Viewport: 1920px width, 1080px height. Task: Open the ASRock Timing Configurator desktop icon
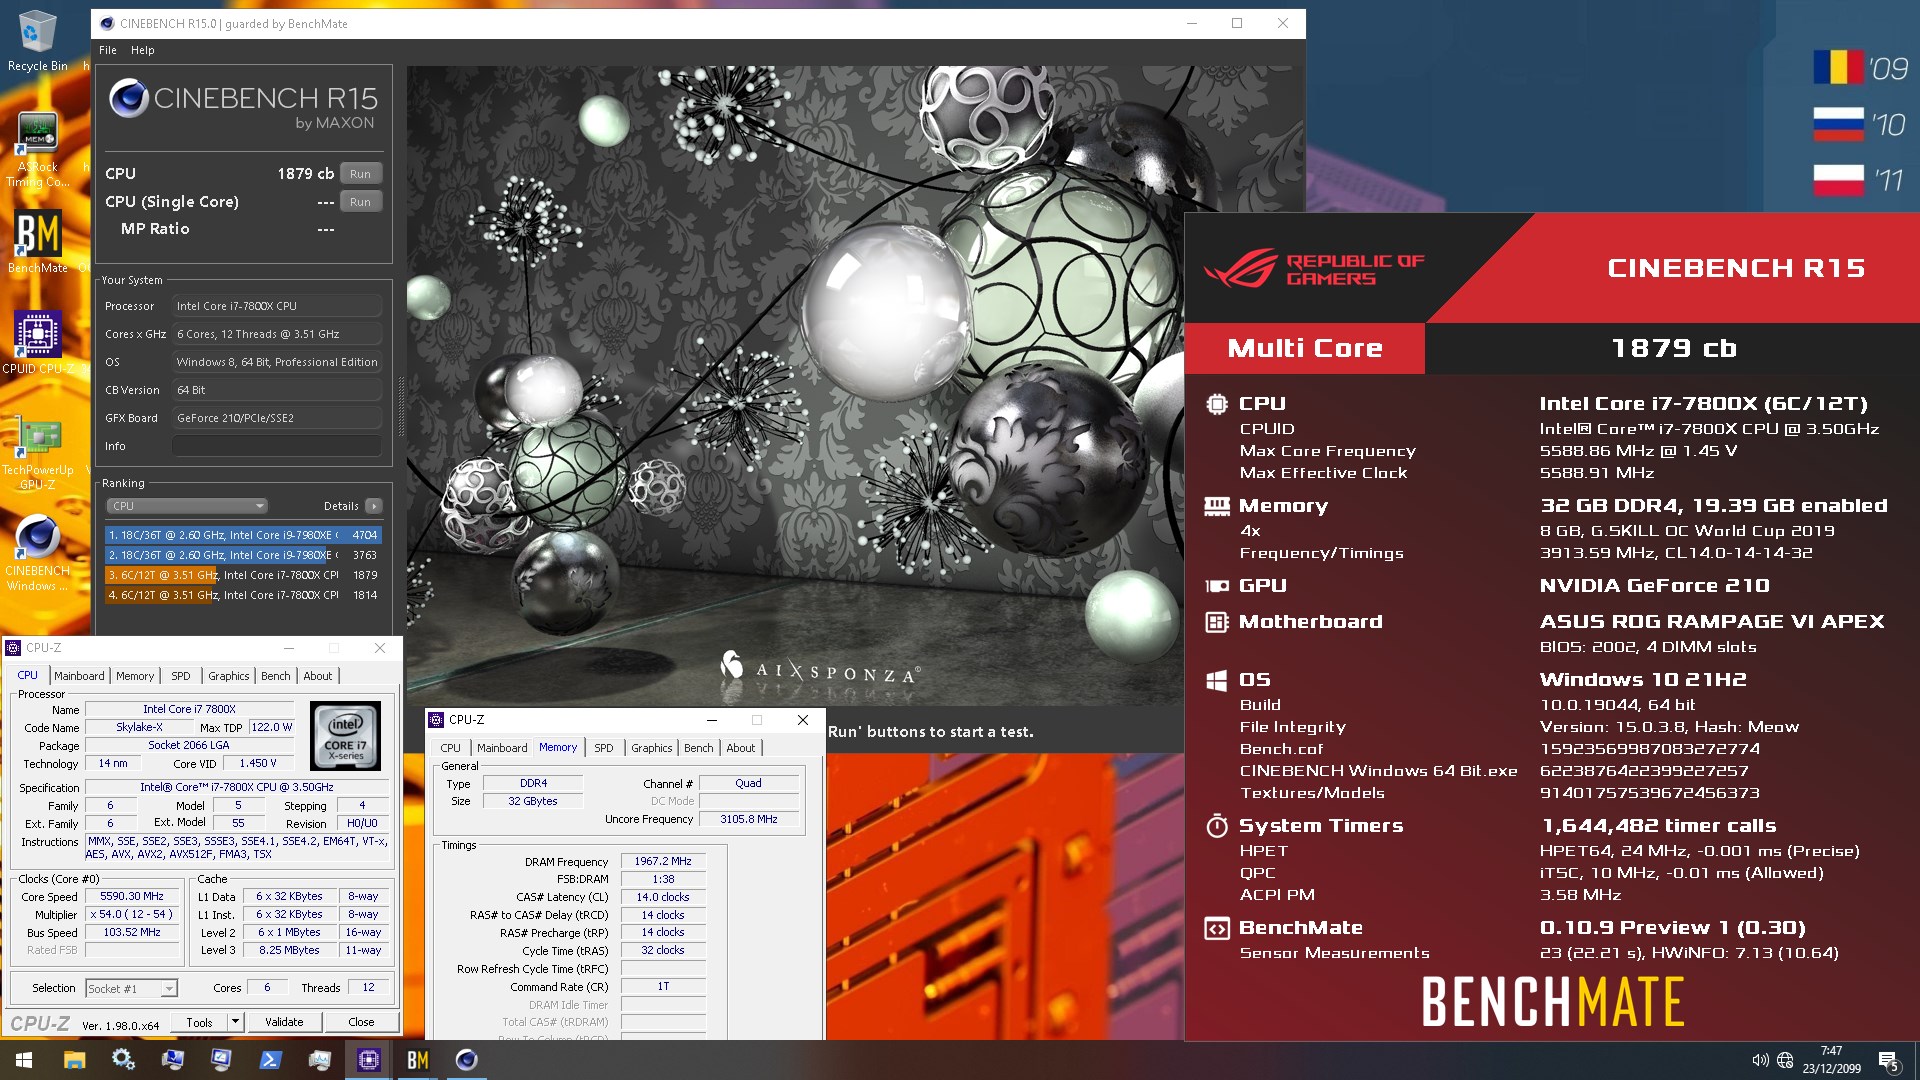coord(37,148)
